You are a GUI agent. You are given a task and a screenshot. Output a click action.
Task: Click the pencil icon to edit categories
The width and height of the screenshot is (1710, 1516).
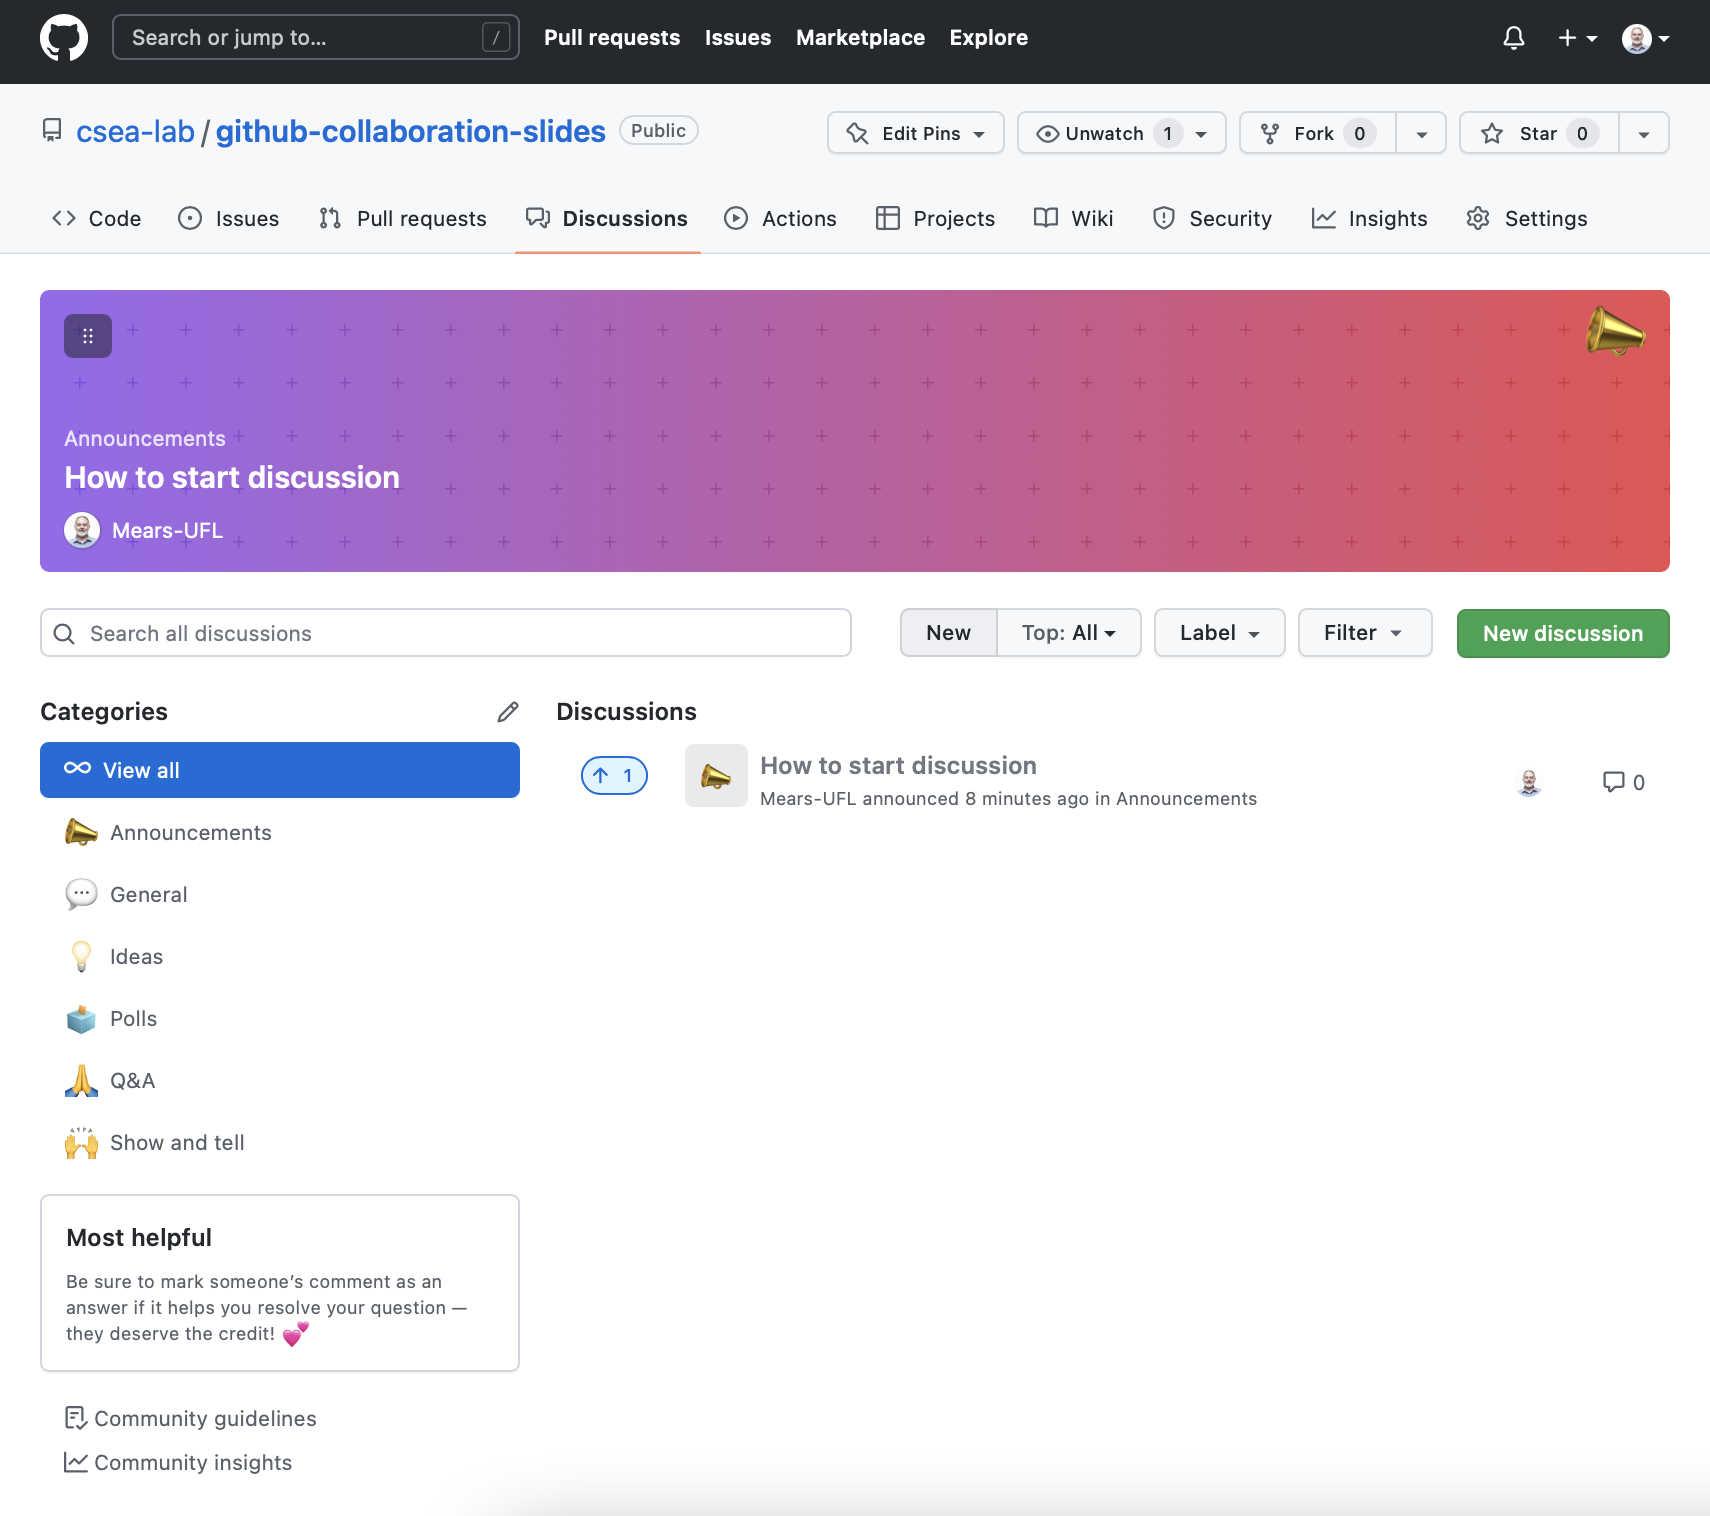coord(508,712)
